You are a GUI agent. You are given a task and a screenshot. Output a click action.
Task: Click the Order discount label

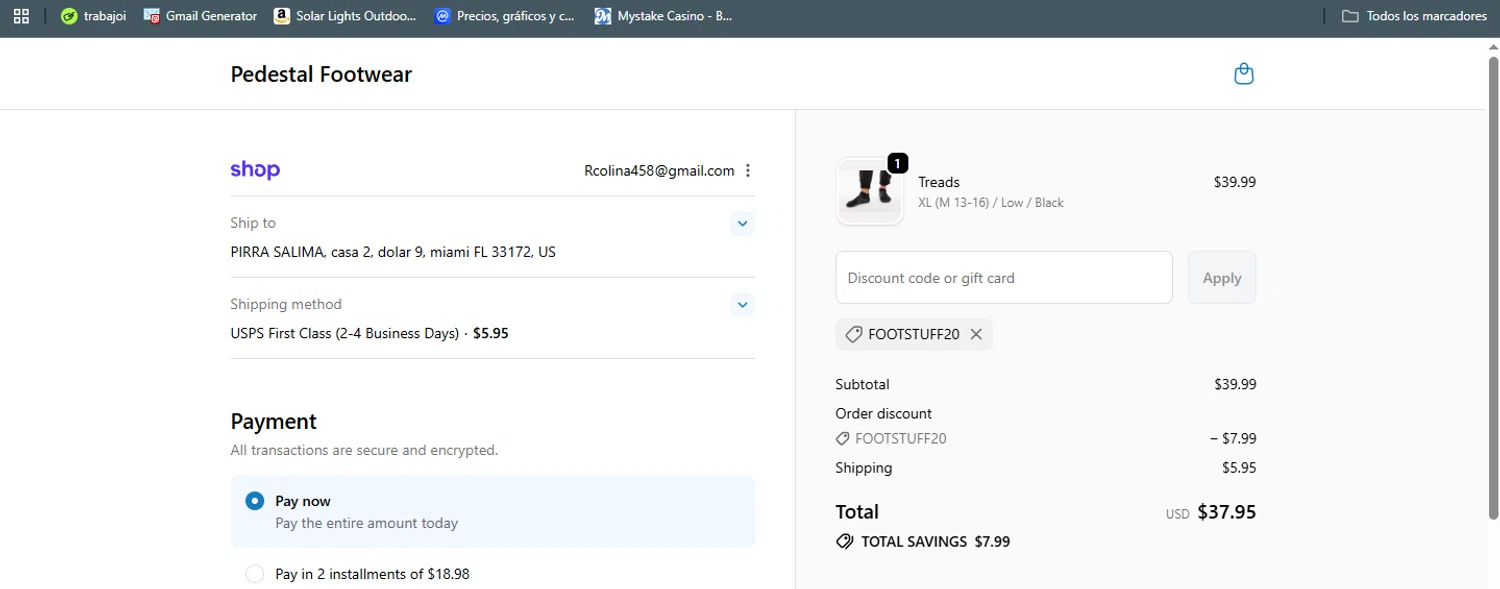884,413
